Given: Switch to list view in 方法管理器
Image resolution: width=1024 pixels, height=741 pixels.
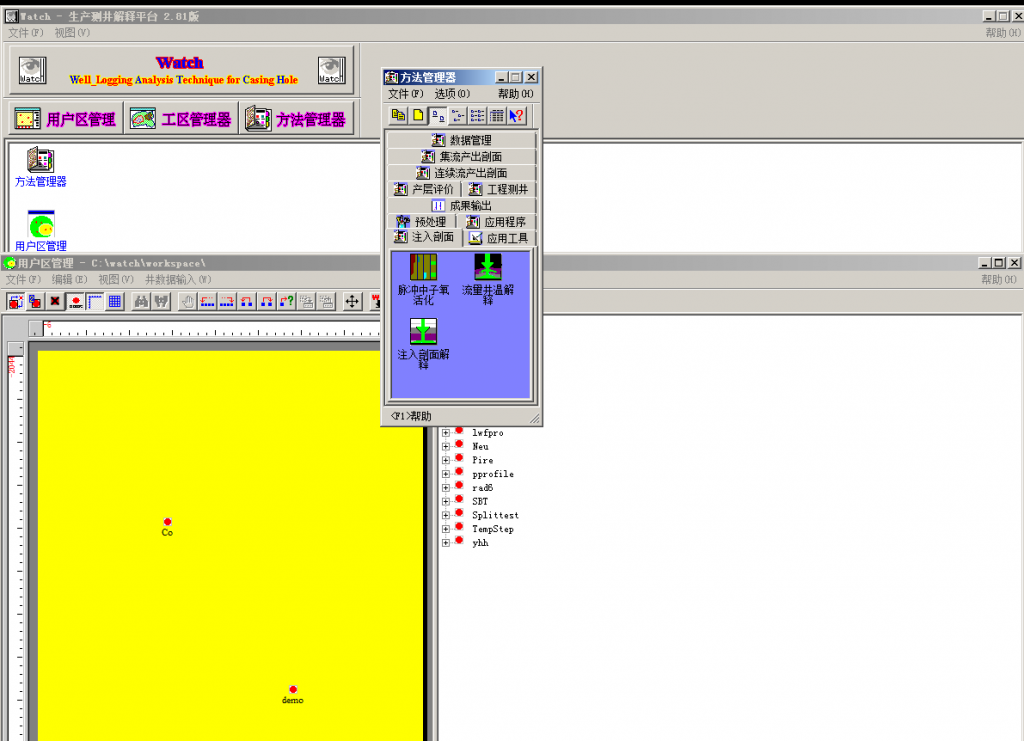Looking at the screenshot, I should point(477,116).
